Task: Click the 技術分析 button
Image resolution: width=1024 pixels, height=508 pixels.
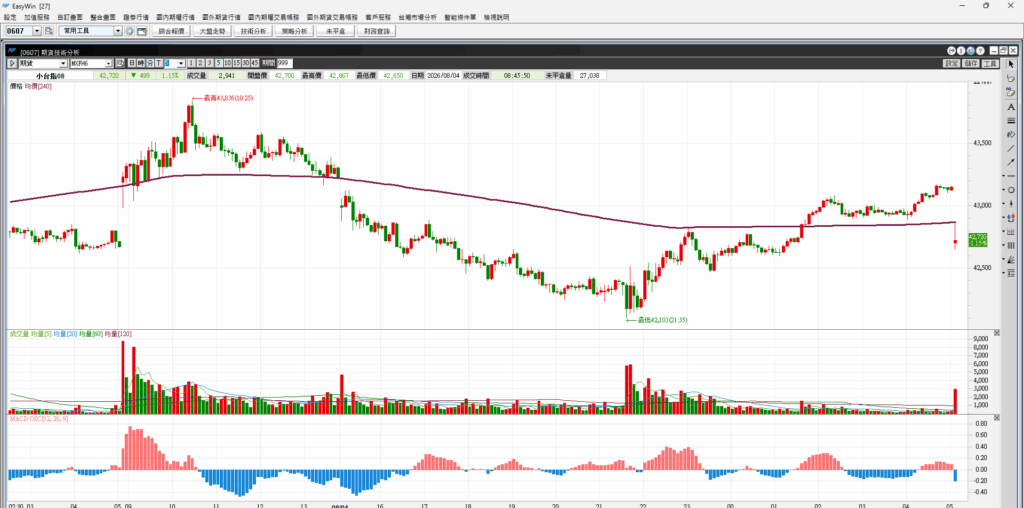Action: (x=251, y=31)
